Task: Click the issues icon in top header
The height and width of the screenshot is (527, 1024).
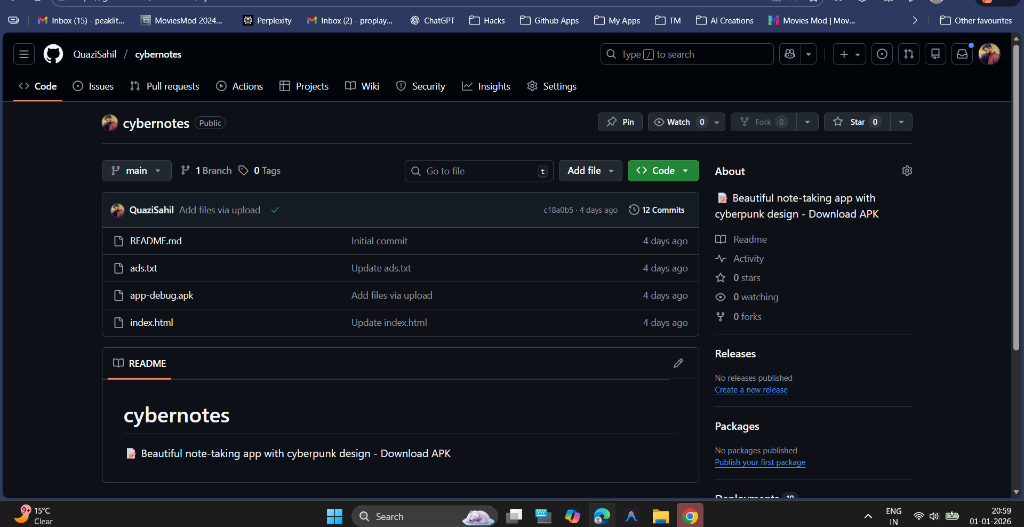Action: tap(882, 54)
